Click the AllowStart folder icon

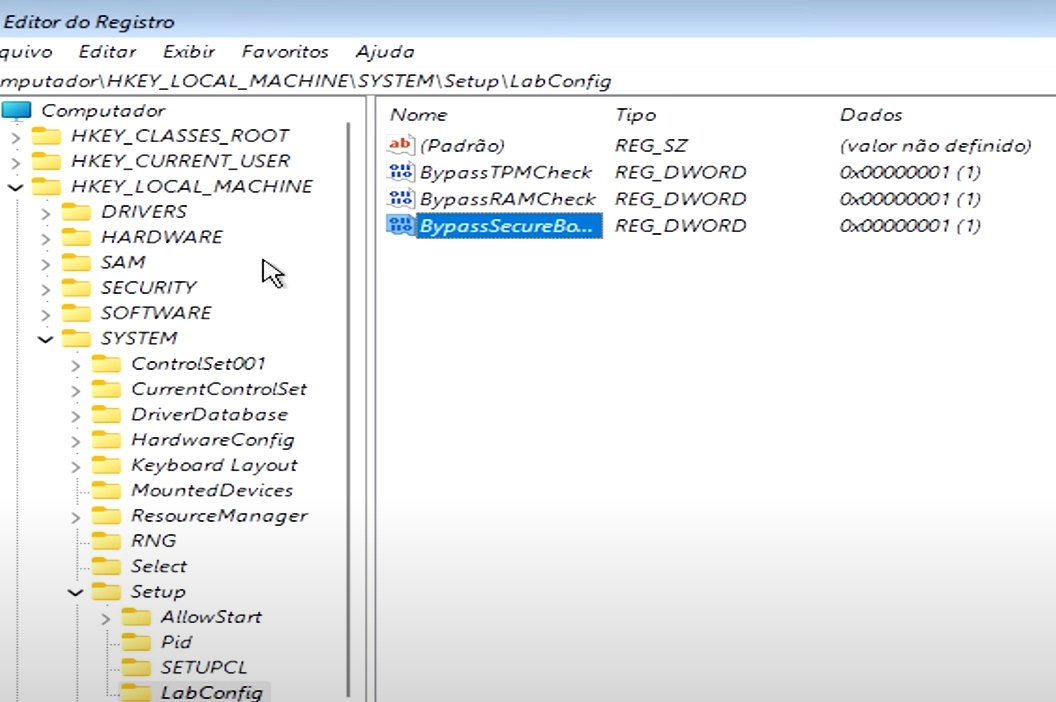(x=136, y=617)
